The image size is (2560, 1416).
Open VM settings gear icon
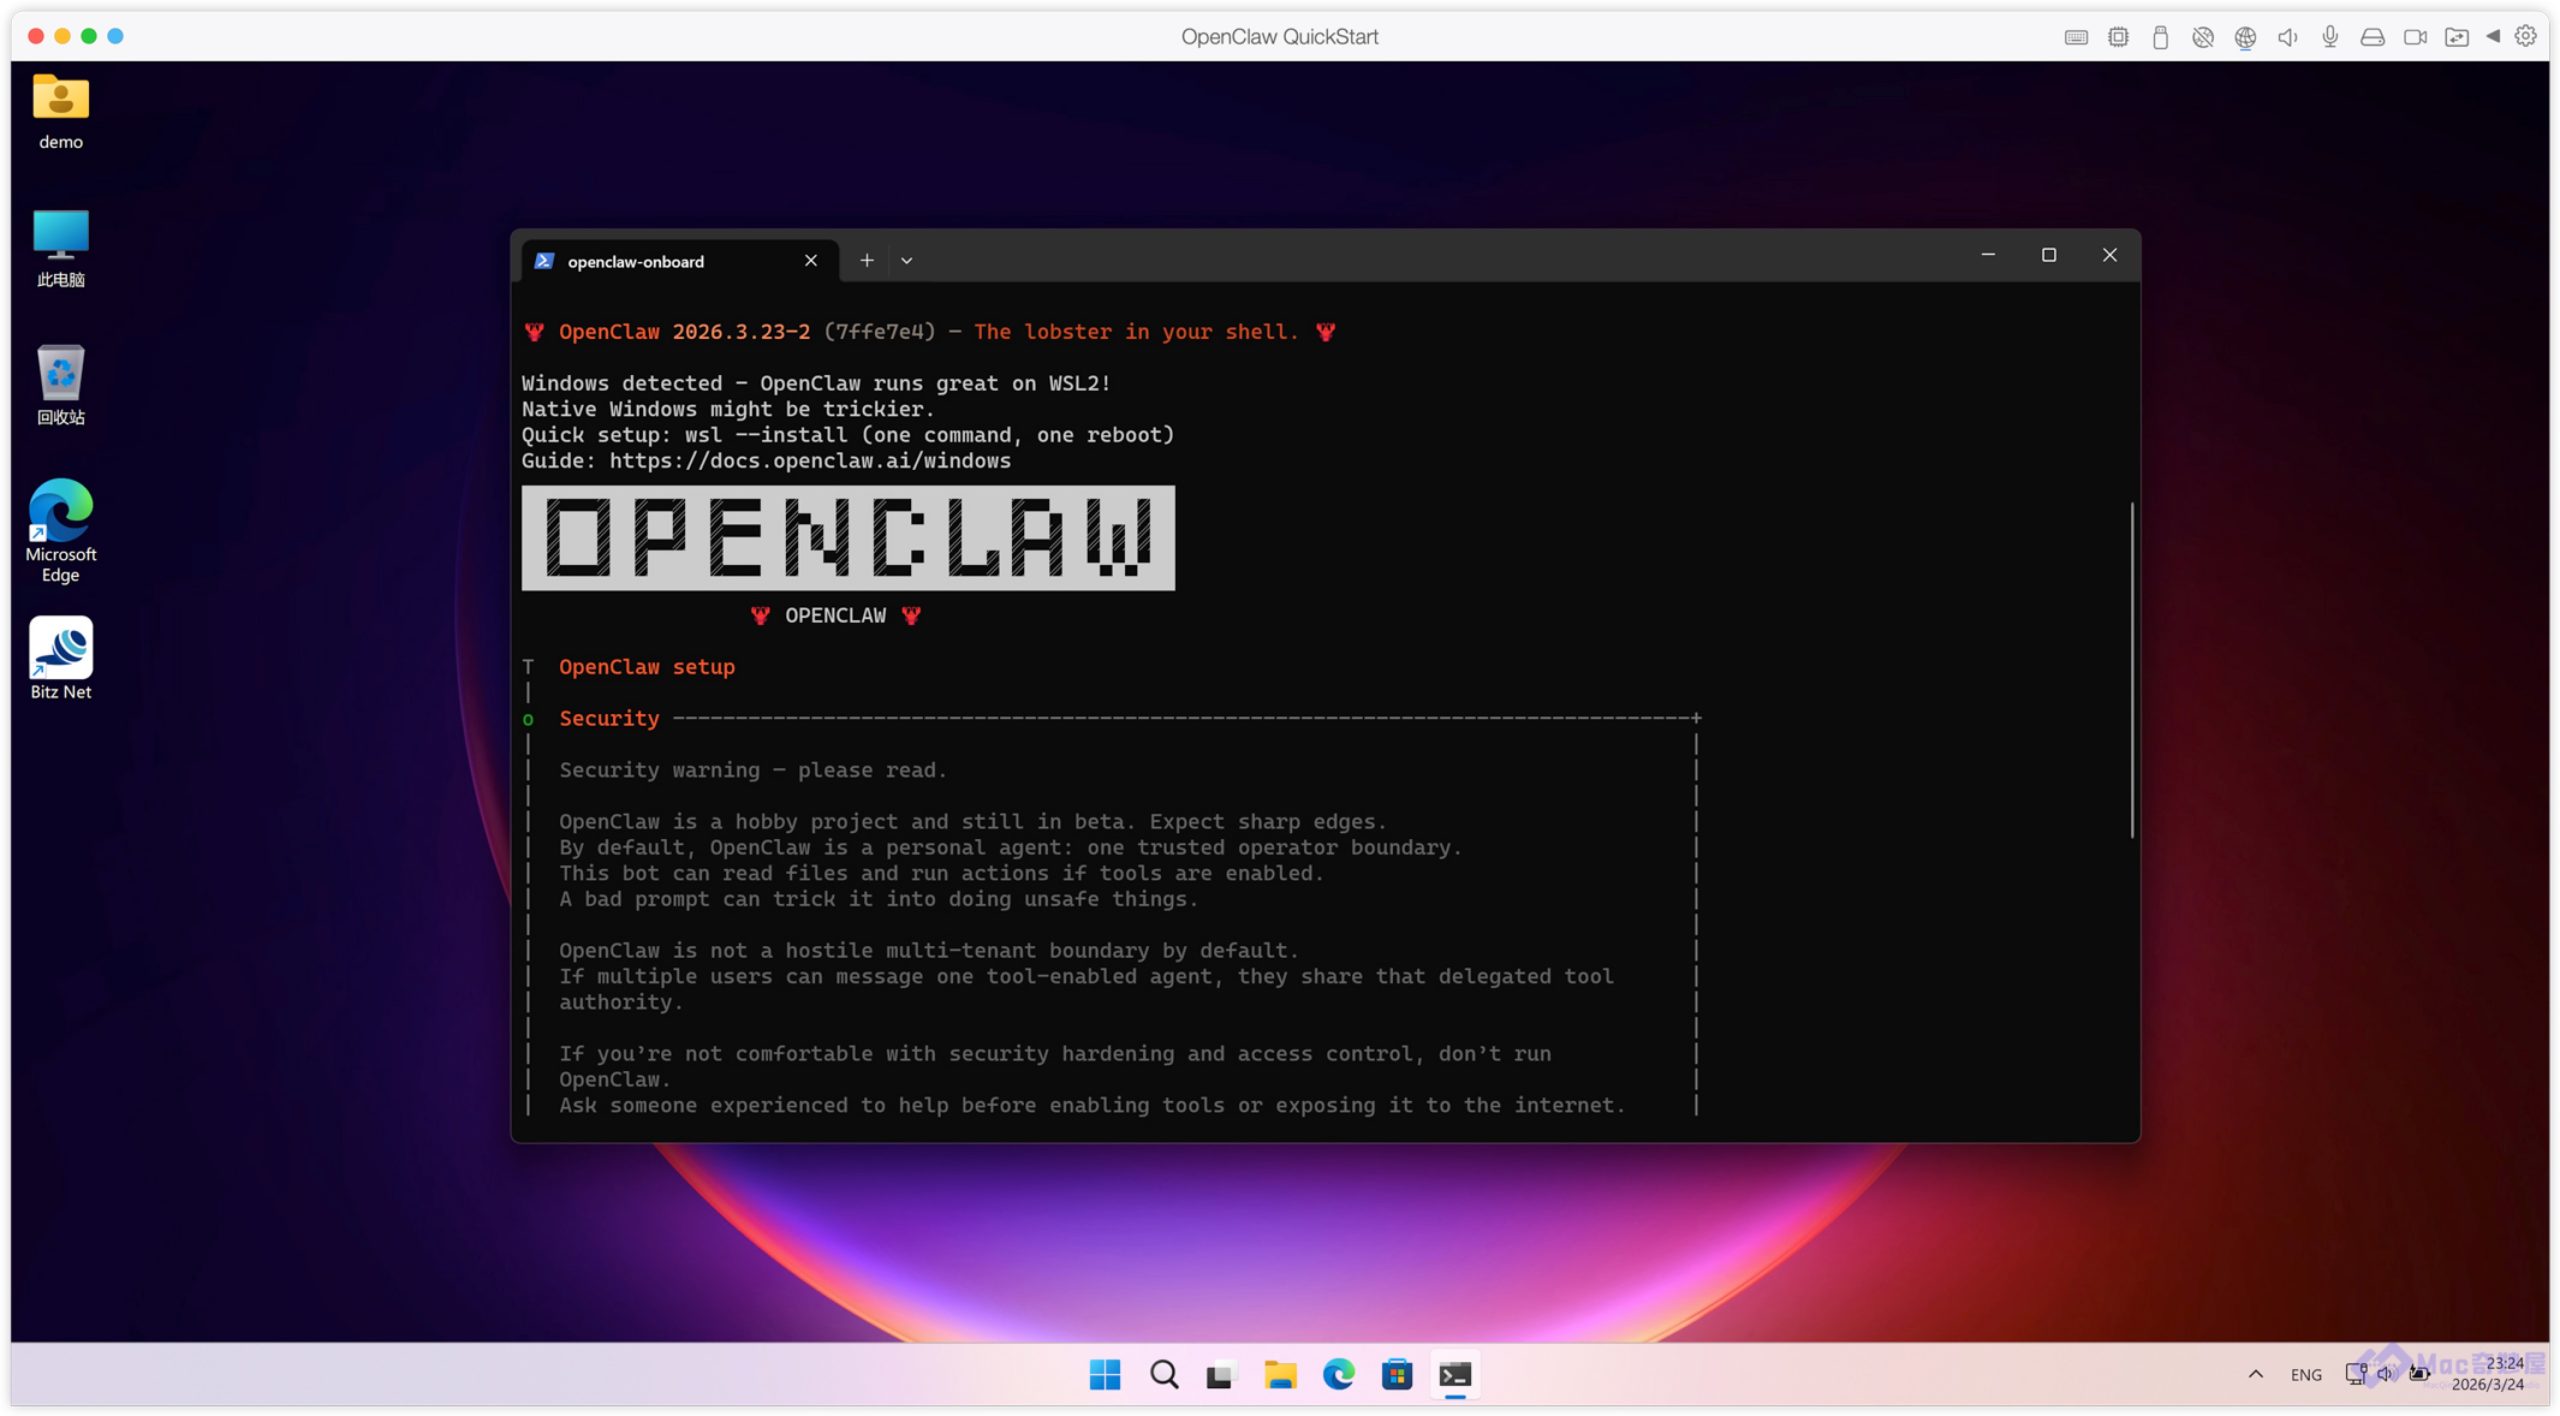[x=2525, y=36]
